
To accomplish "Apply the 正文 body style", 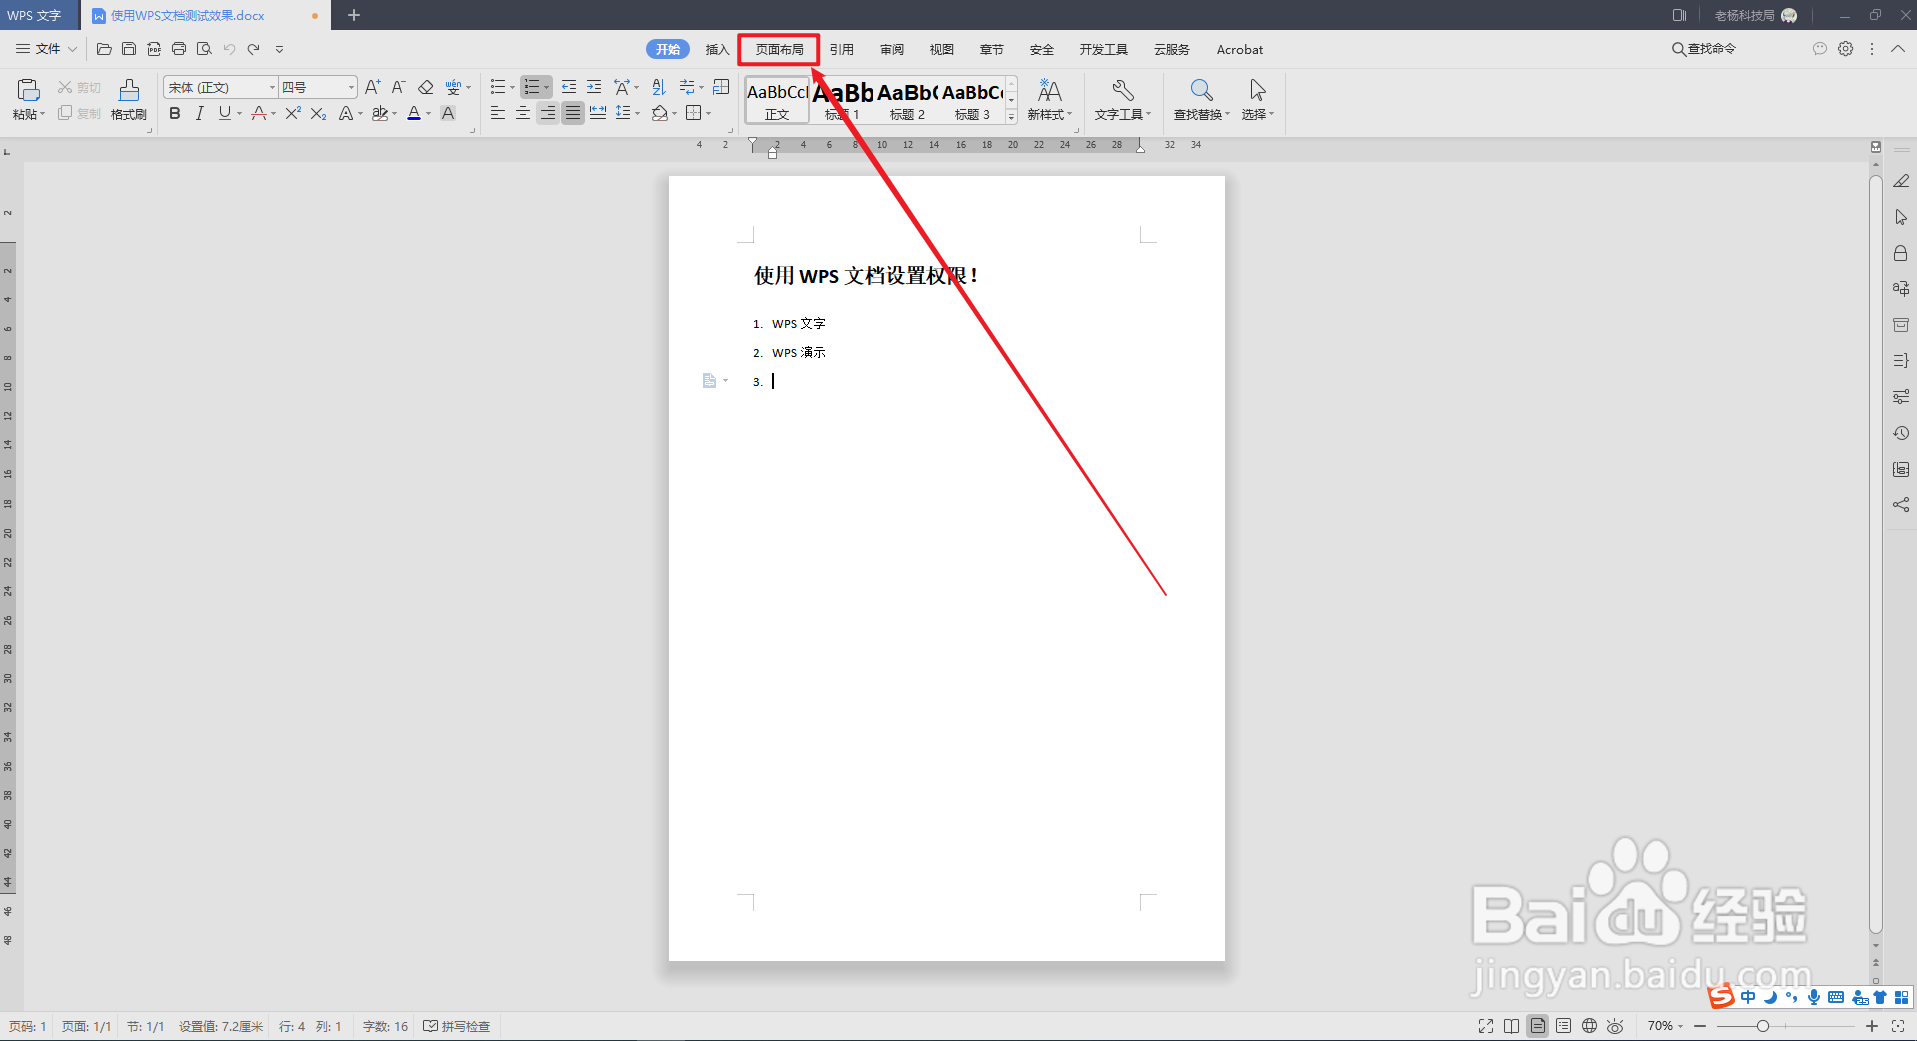I will click(x=777, y=100).
